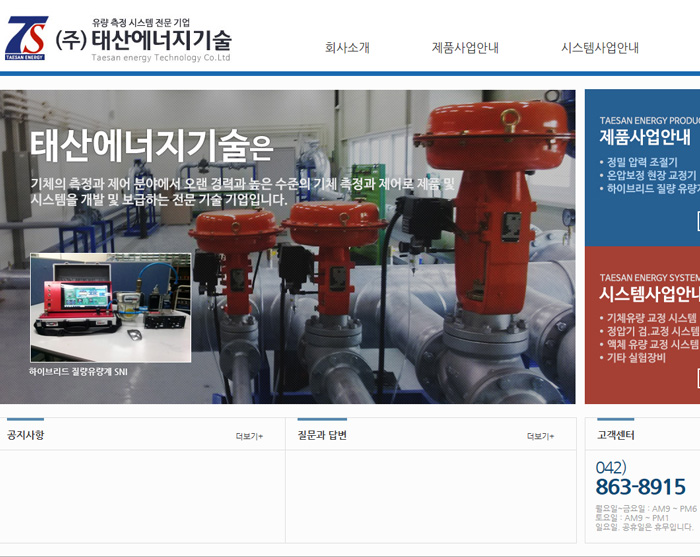Click the 863-8915 phone number
Screen dimensions: 700x557
click(640, 486)
